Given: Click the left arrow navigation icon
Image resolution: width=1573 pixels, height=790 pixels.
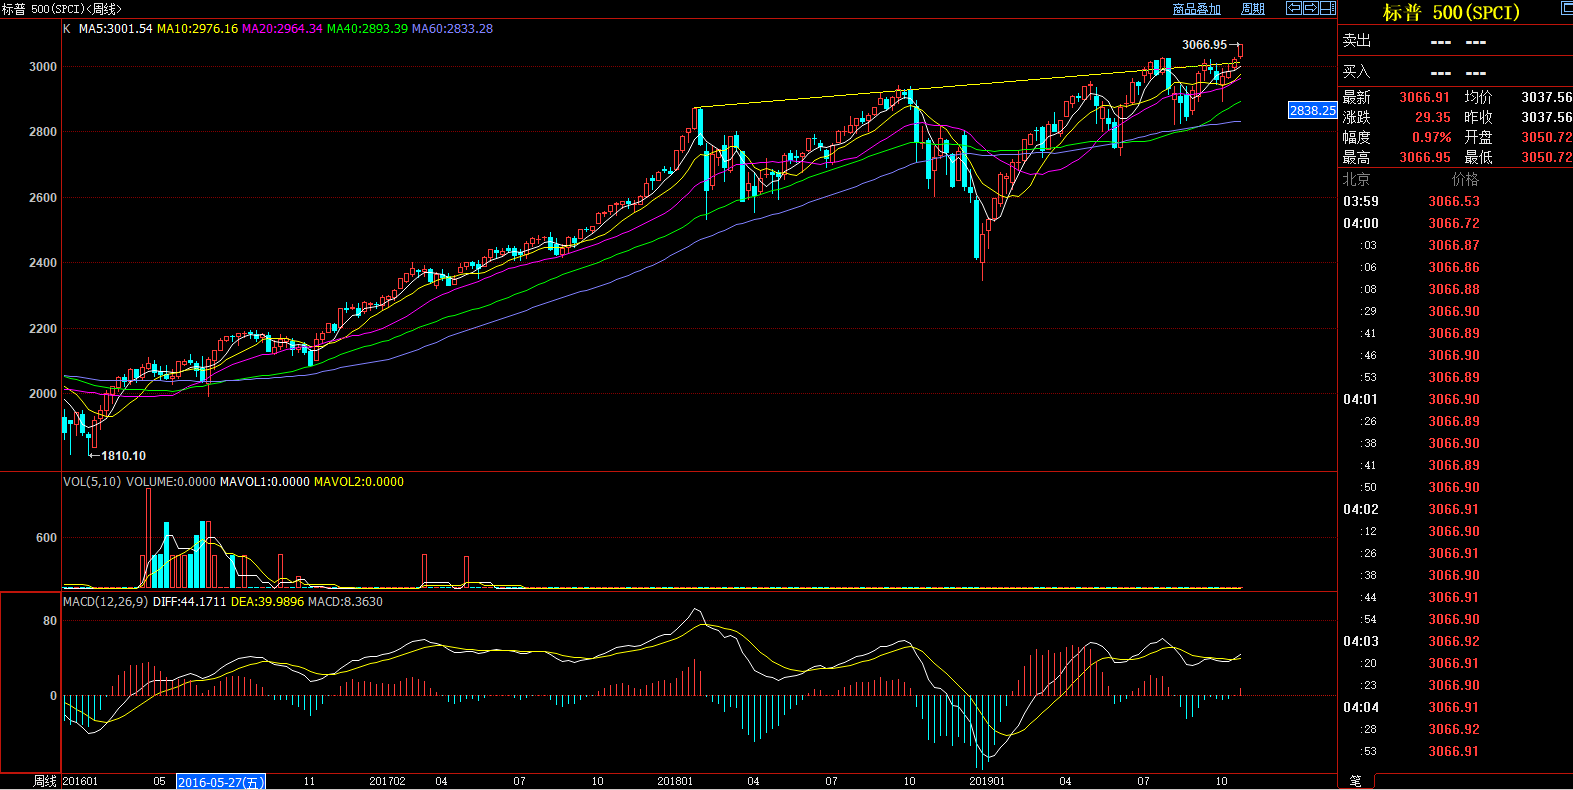Looking at the screenshot, I should pos(1293,8).
